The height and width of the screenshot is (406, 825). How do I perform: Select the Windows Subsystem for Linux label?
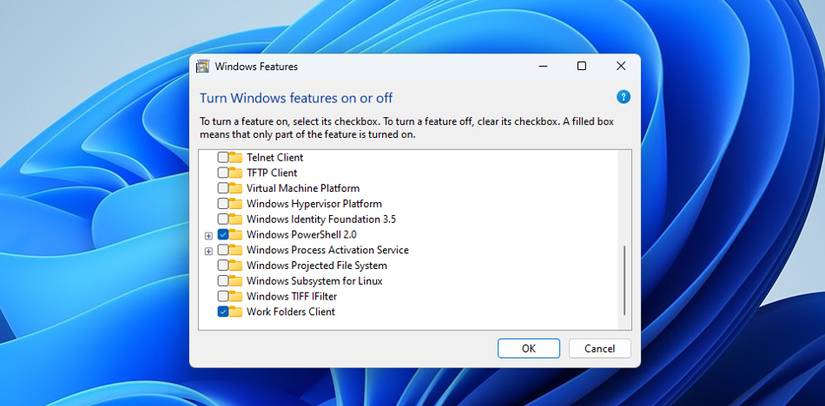314,281
